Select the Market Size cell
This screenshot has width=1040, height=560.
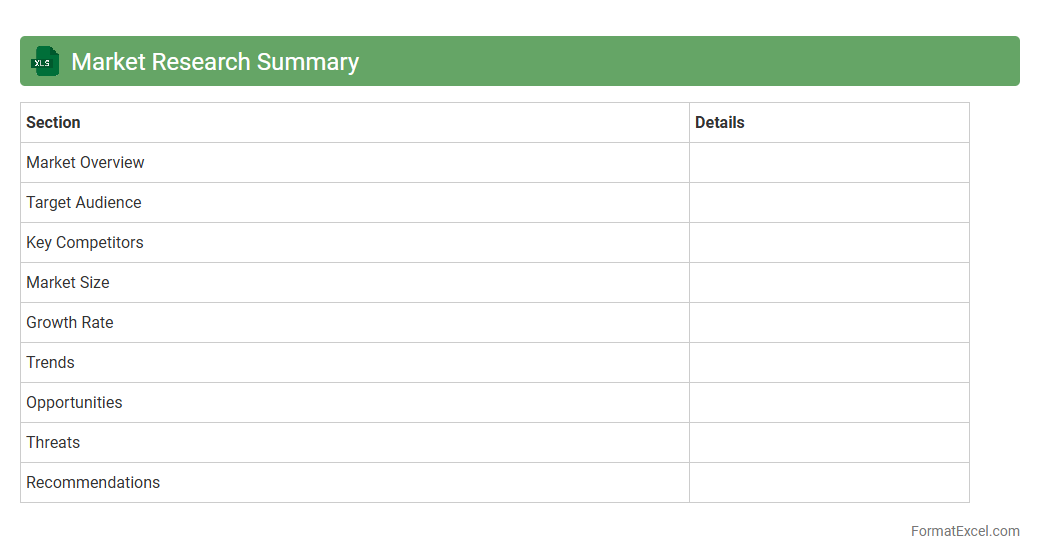(x=68, y=282)
